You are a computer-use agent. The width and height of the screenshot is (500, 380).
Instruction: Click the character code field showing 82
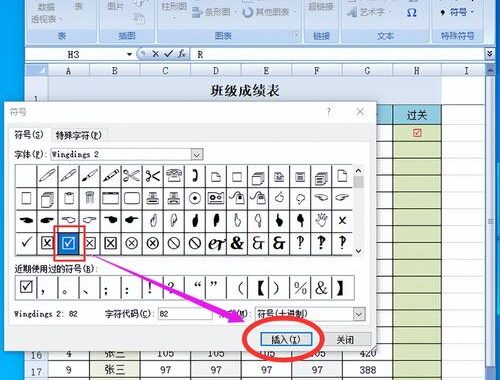click(x=185, y=314)
